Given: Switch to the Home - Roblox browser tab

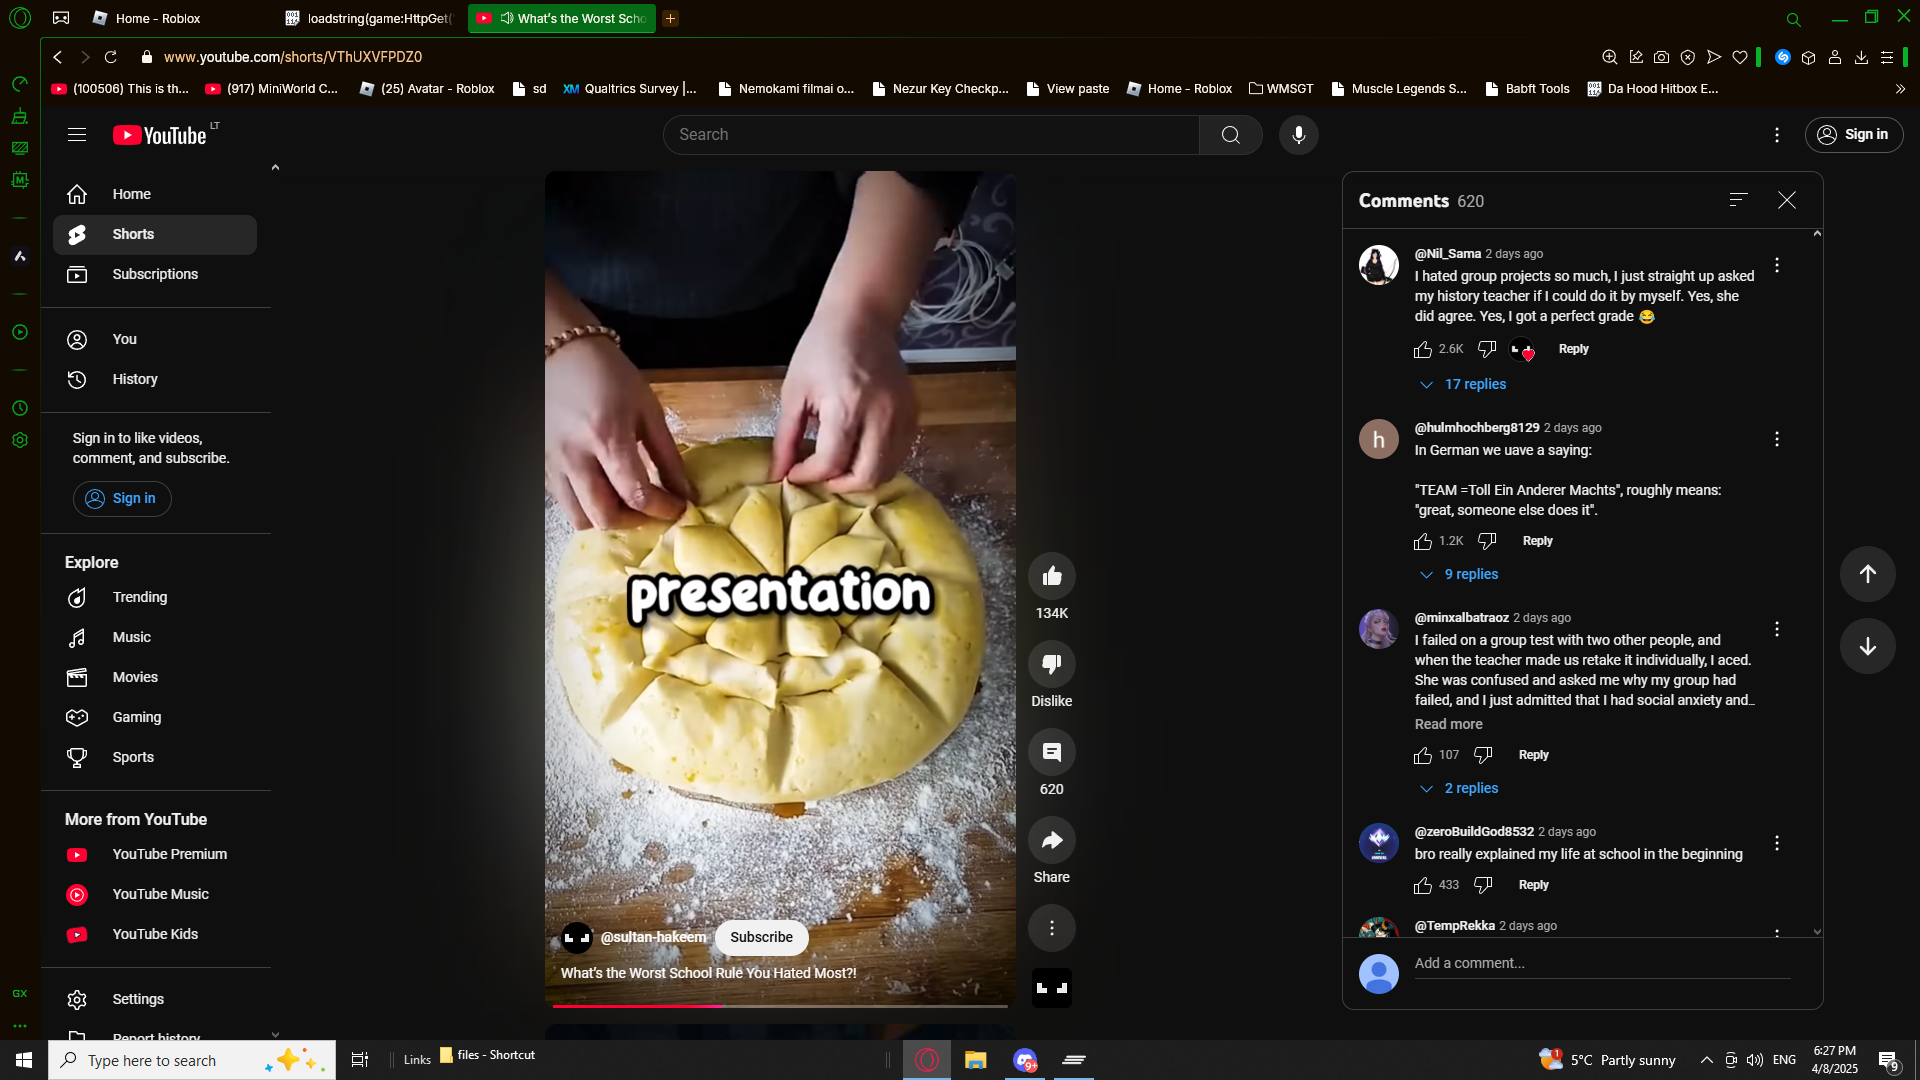Looking at the screenshot, I should pyautogui.click(x=158, y=18).
